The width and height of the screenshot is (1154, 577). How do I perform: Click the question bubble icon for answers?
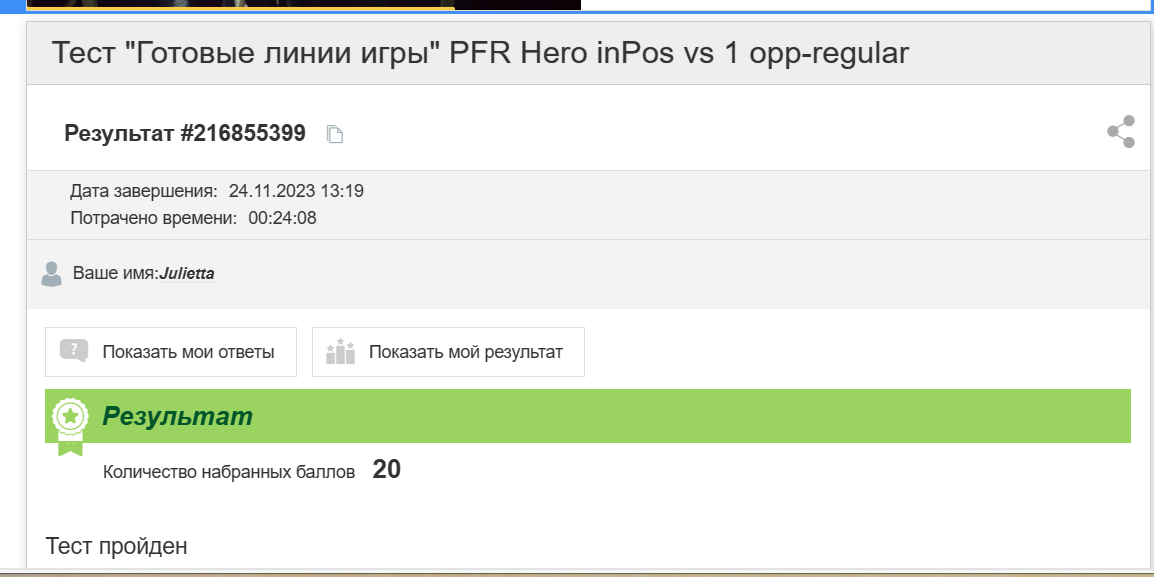tap(74, 351)
